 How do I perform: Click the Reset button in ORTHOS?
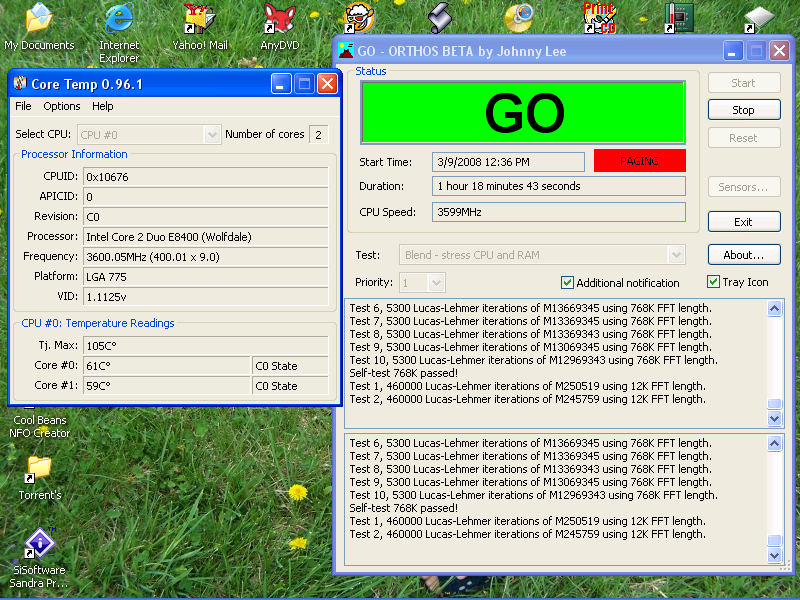coord(744,138)
